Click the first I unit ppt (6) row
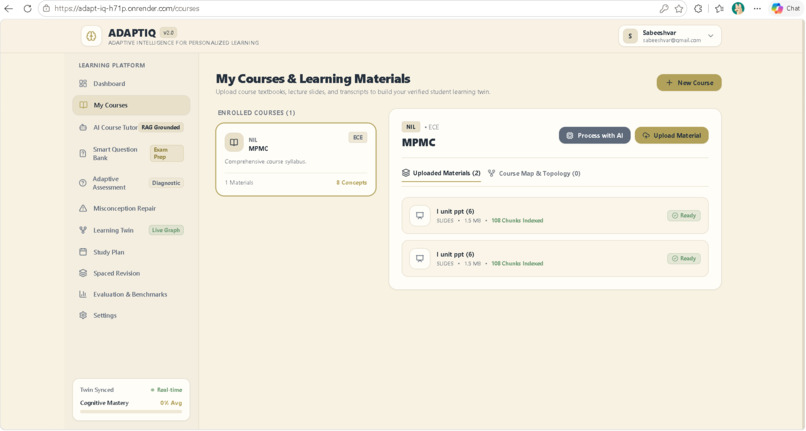The height and width of the screenshot is (431, 806). click(x=555, y=216)
